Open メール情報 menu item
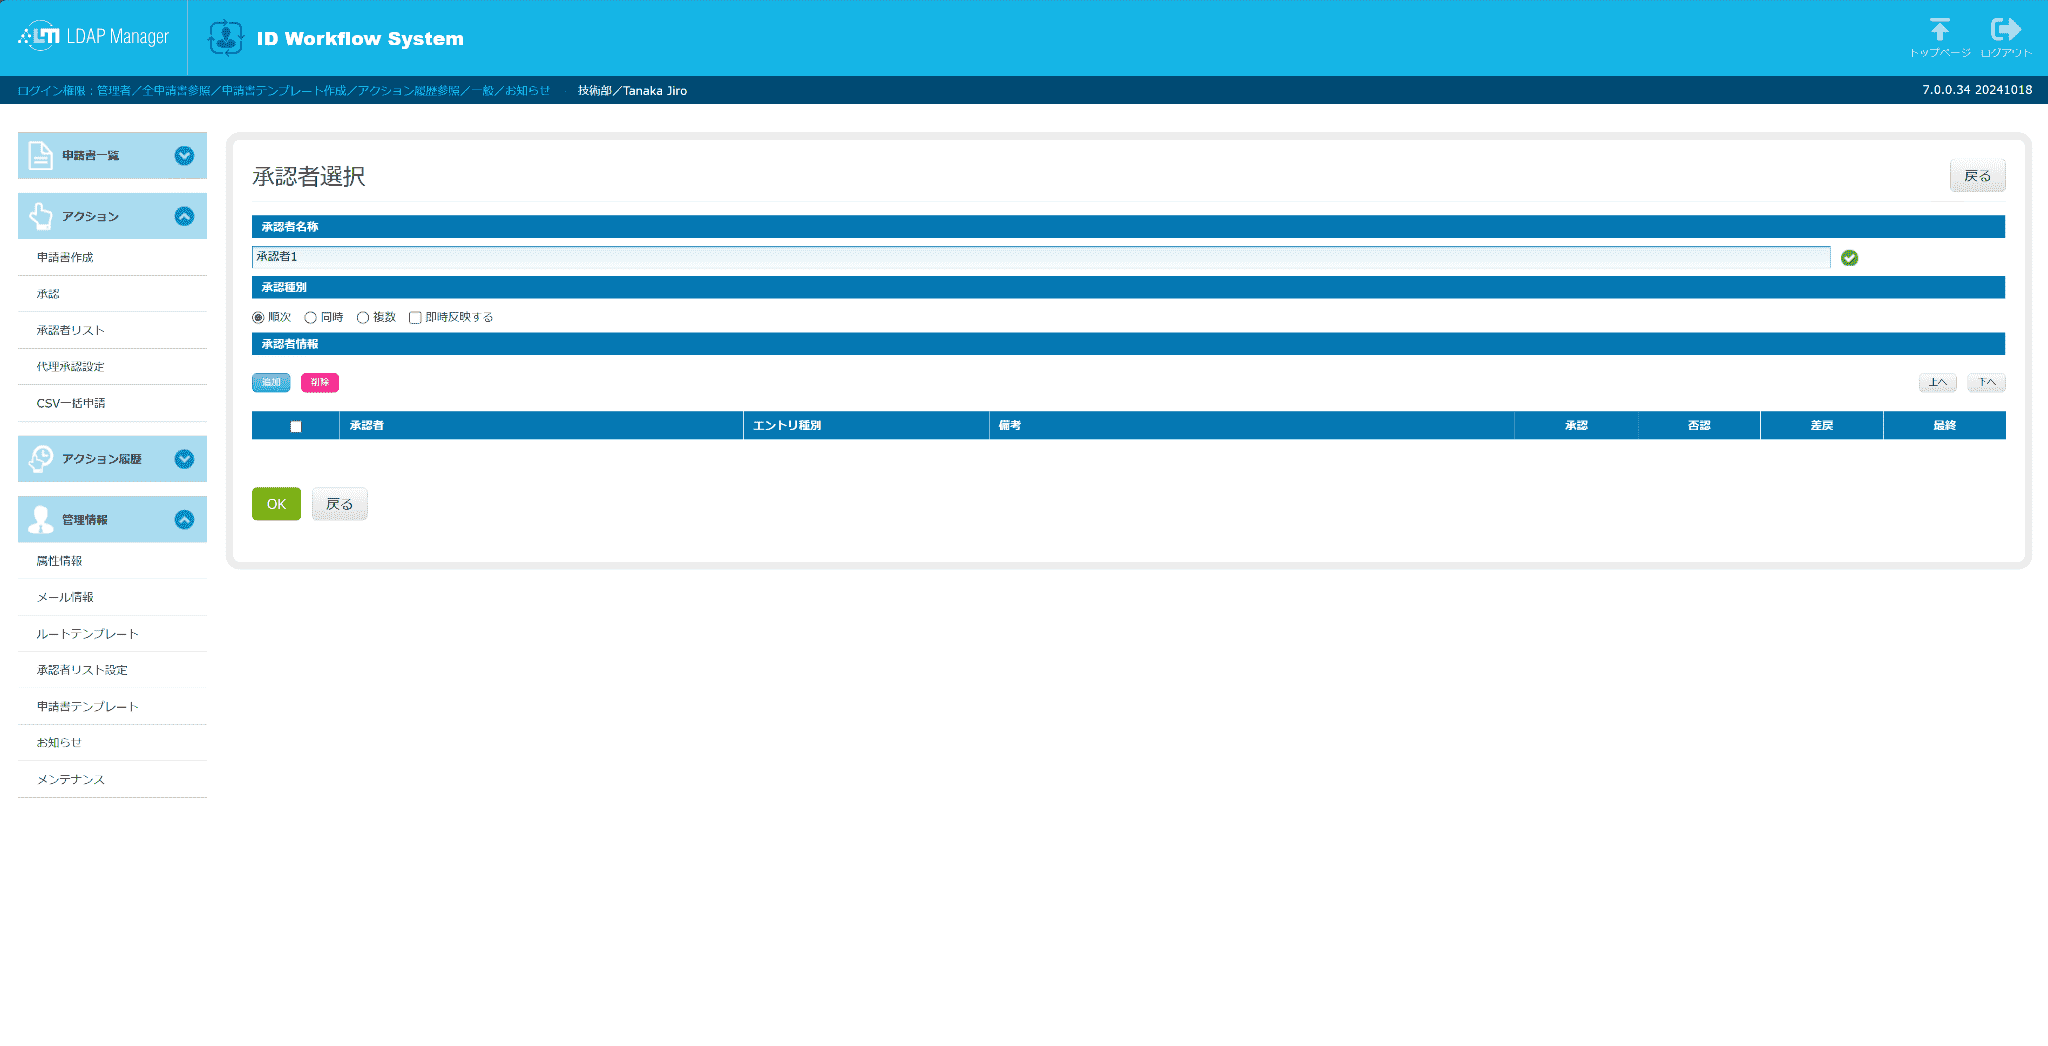 tap(112, 597)
